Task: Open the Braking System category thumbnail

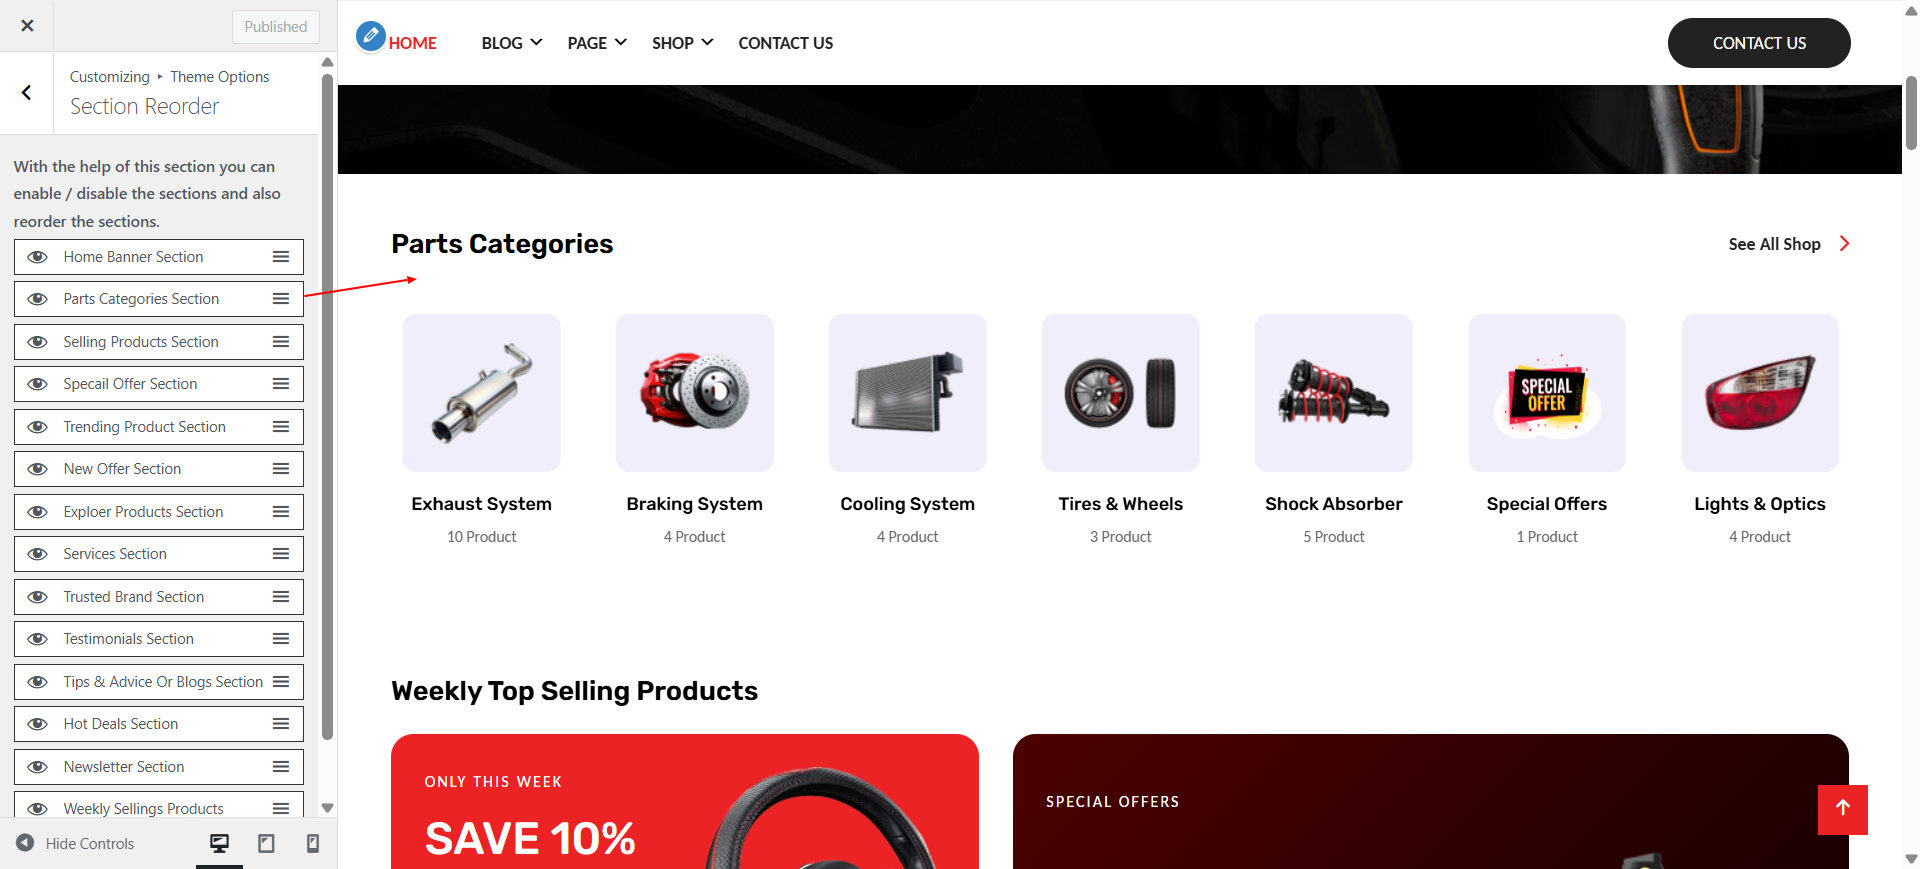Action: 694,393
